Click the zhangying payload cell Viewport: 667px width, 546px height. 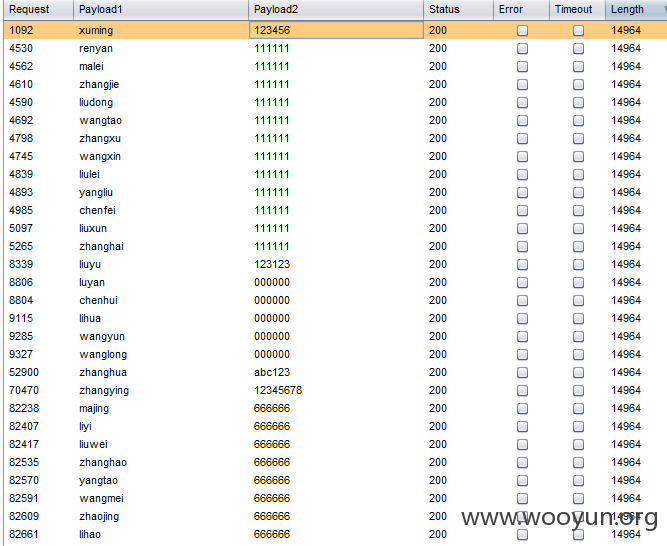point(104,390)
